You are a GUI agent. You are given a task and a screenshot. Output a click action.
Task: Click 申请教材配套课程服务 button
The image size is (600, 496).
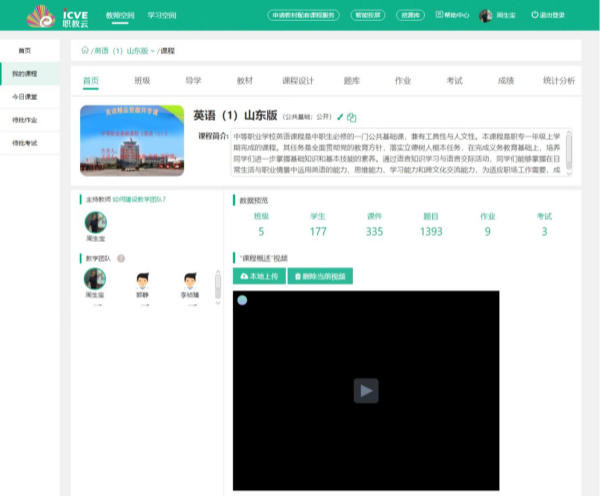(303, 15)
